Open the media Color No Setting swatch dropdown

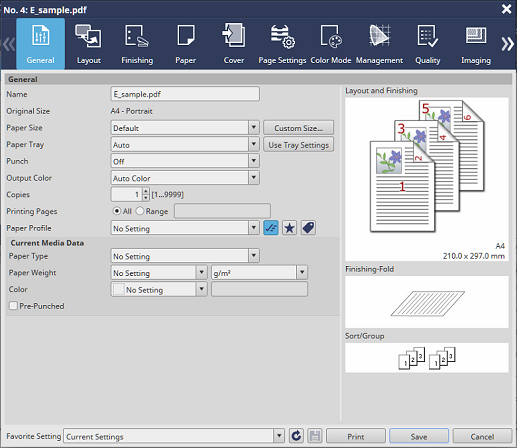pyautogui.click(x=159, y=289)
